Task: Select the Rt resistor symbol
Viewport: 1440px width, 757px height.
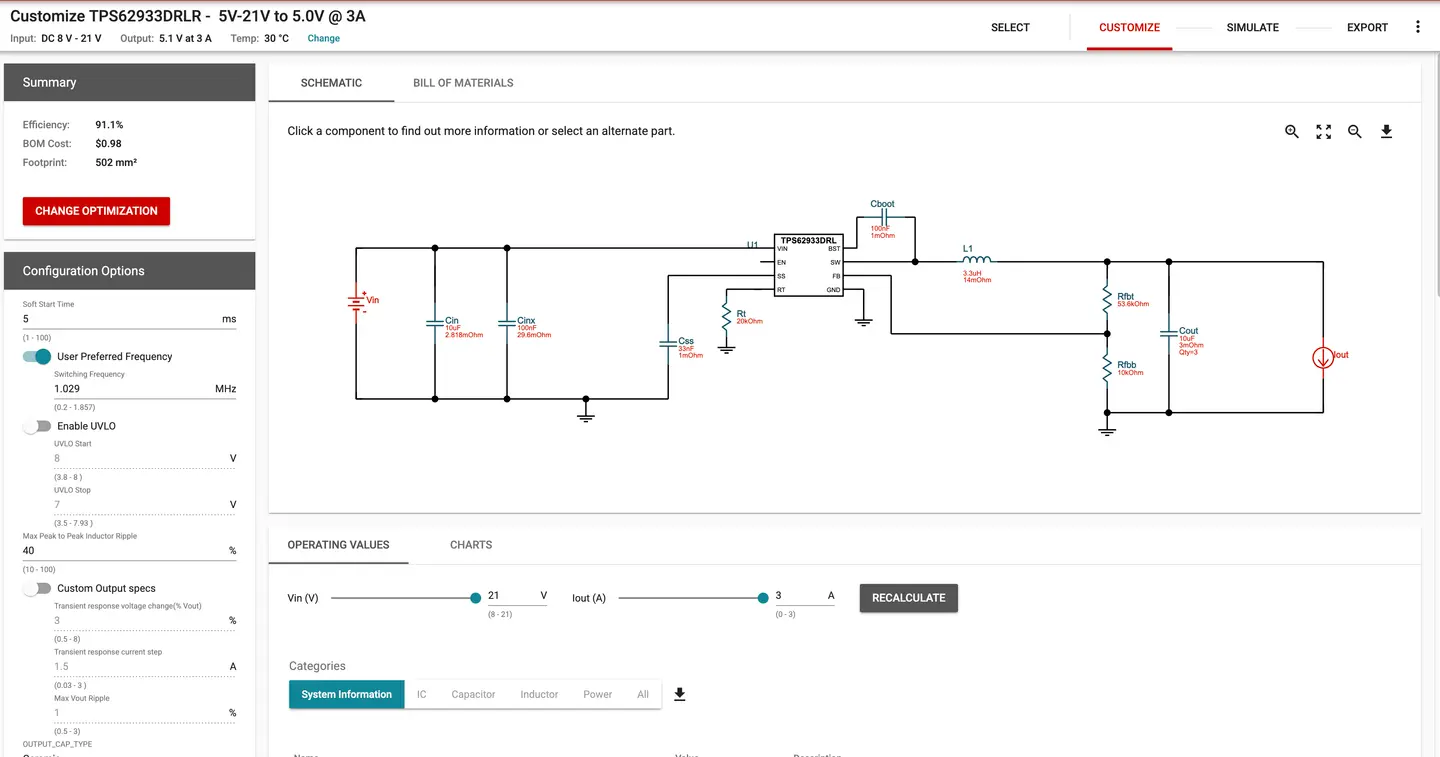Action: (727, 318)
